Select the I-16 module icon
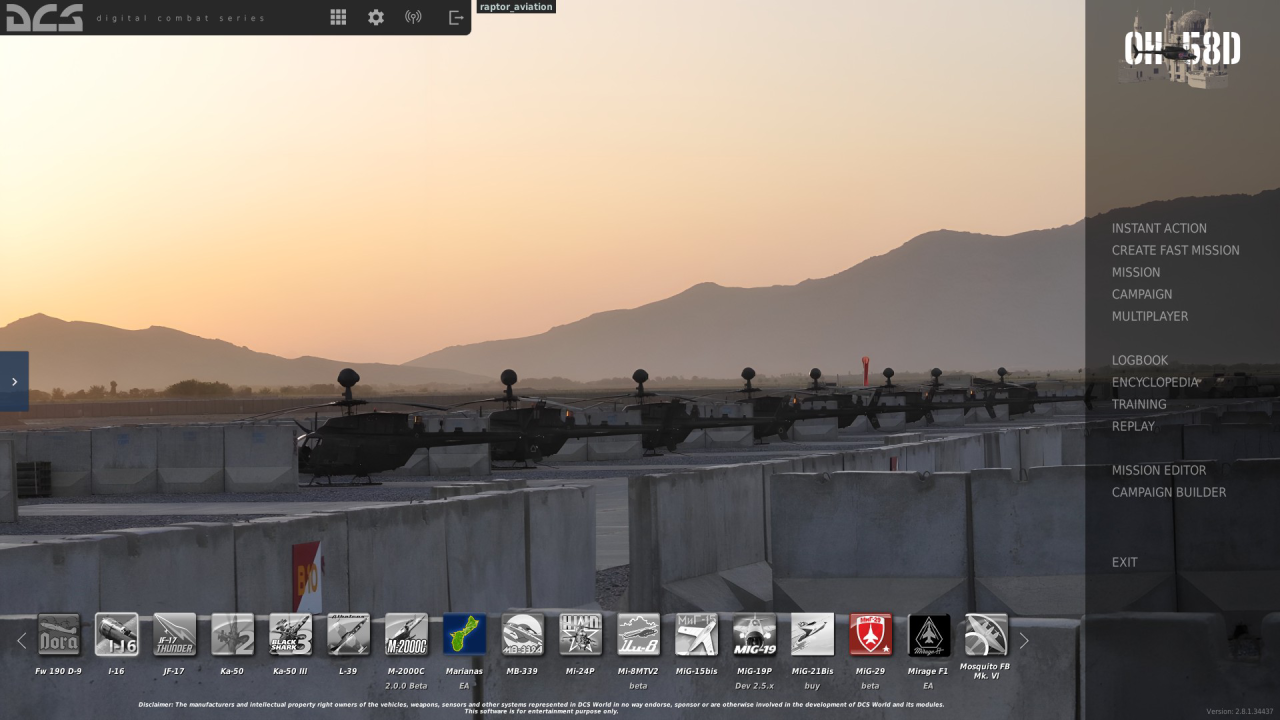This screenshot has width=1280, height=720. [x=116, y=635]
